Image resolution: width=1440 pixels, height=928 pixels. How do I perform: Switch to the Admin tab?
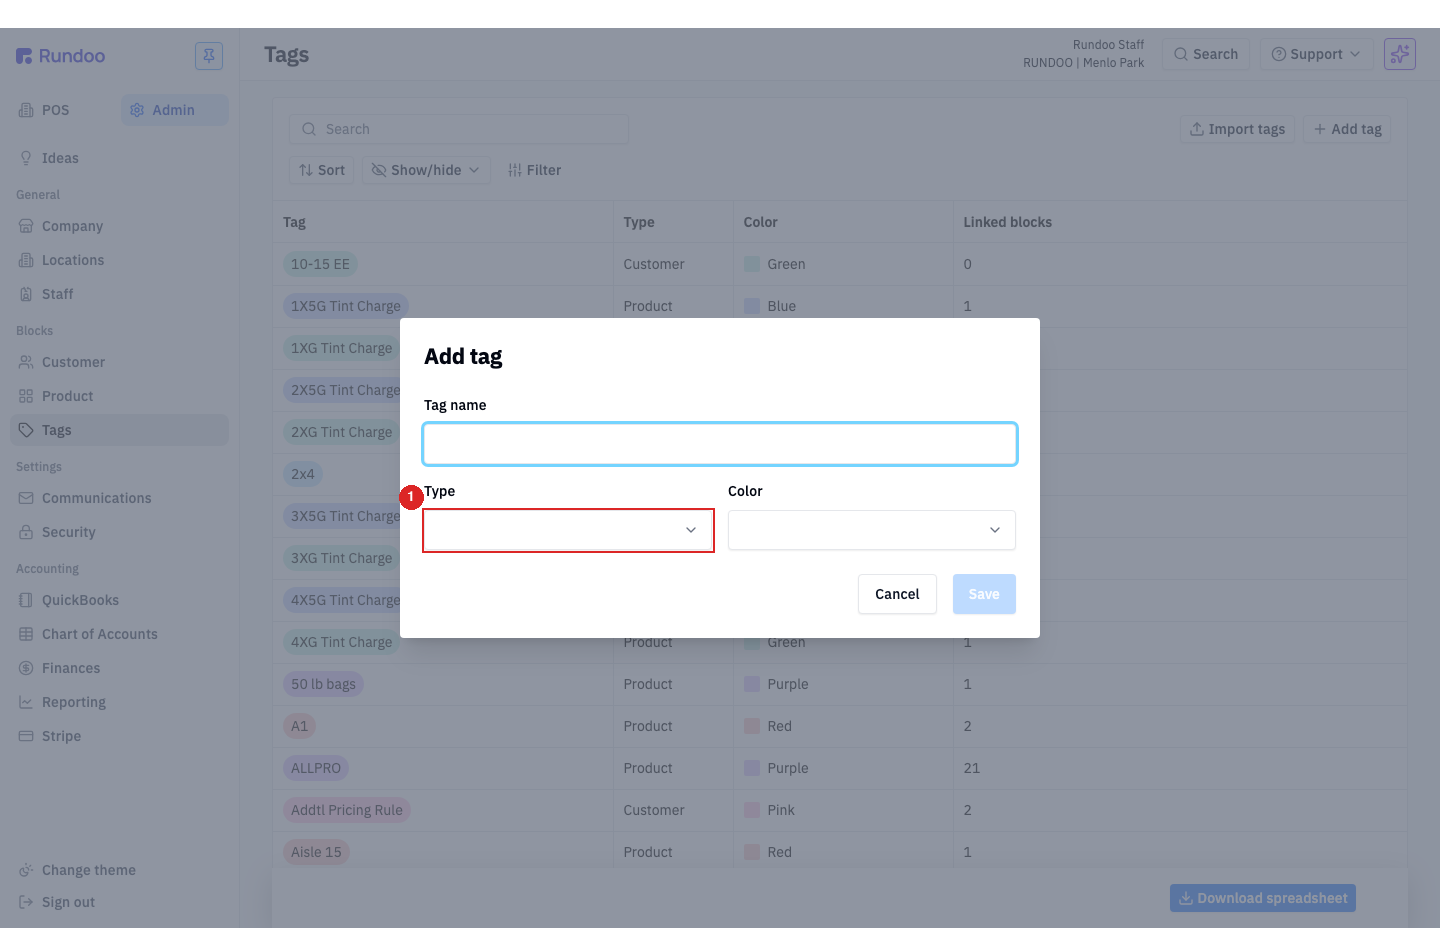pos(175,110)
